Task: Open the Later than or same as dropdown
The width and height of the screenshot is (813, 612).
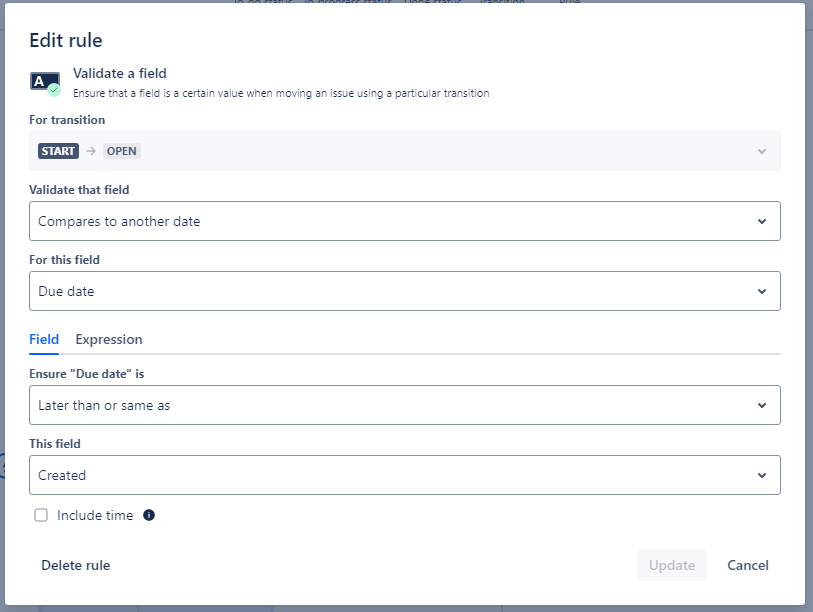Action: click(x=404, y=405)
